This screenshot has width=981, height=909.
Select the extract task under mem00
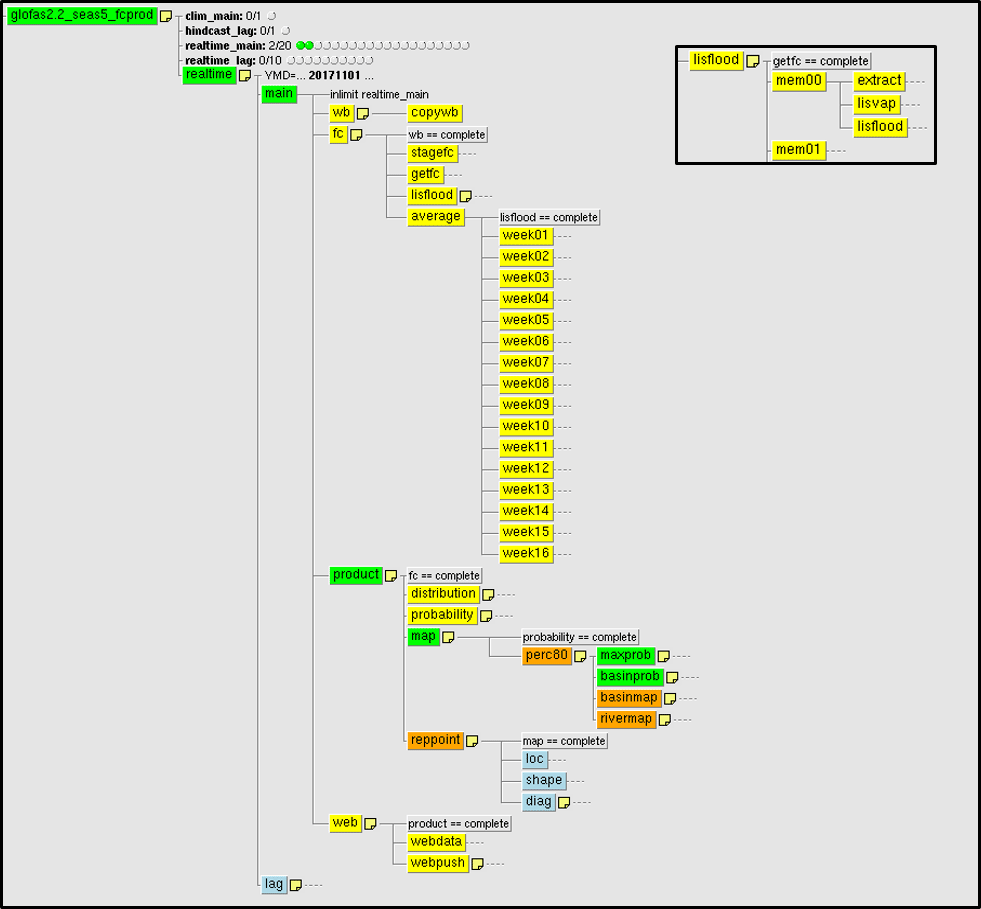879,81
